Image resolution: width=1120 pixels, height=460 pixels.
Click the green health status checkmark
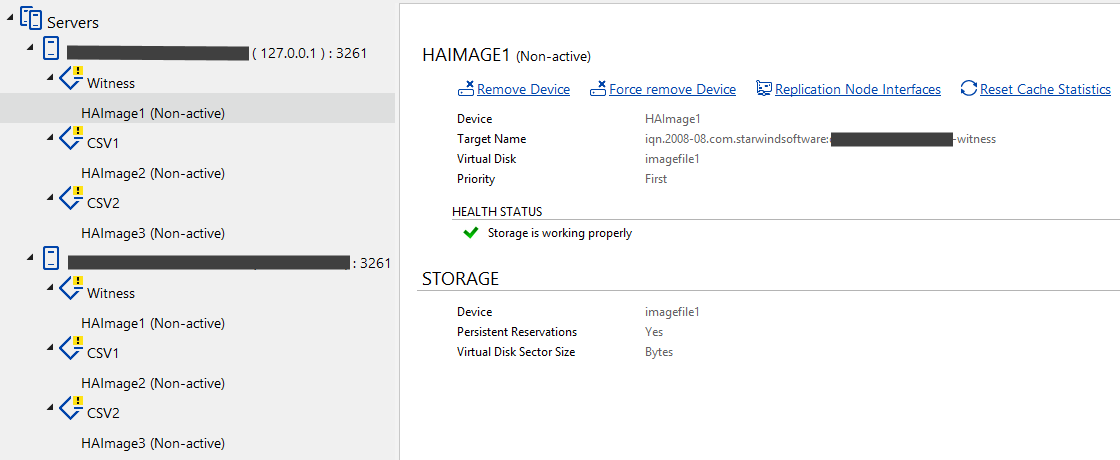coord(470,232)
